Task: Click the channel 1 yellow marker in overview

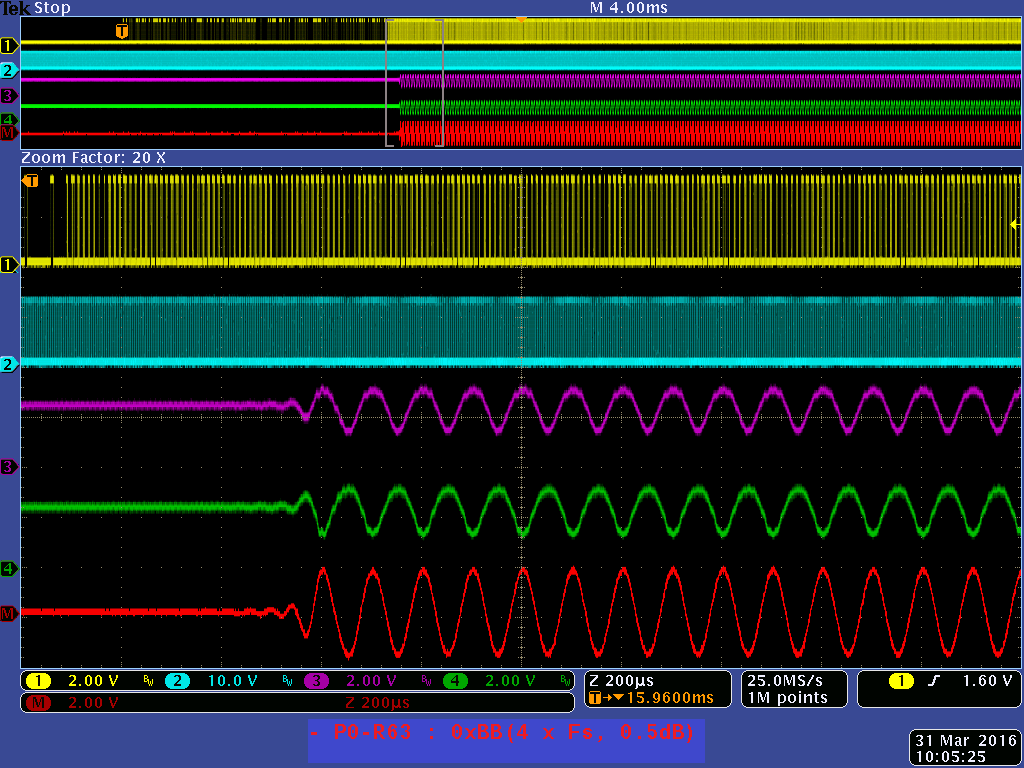Action: pyautogui.click(x=8, y=46)
